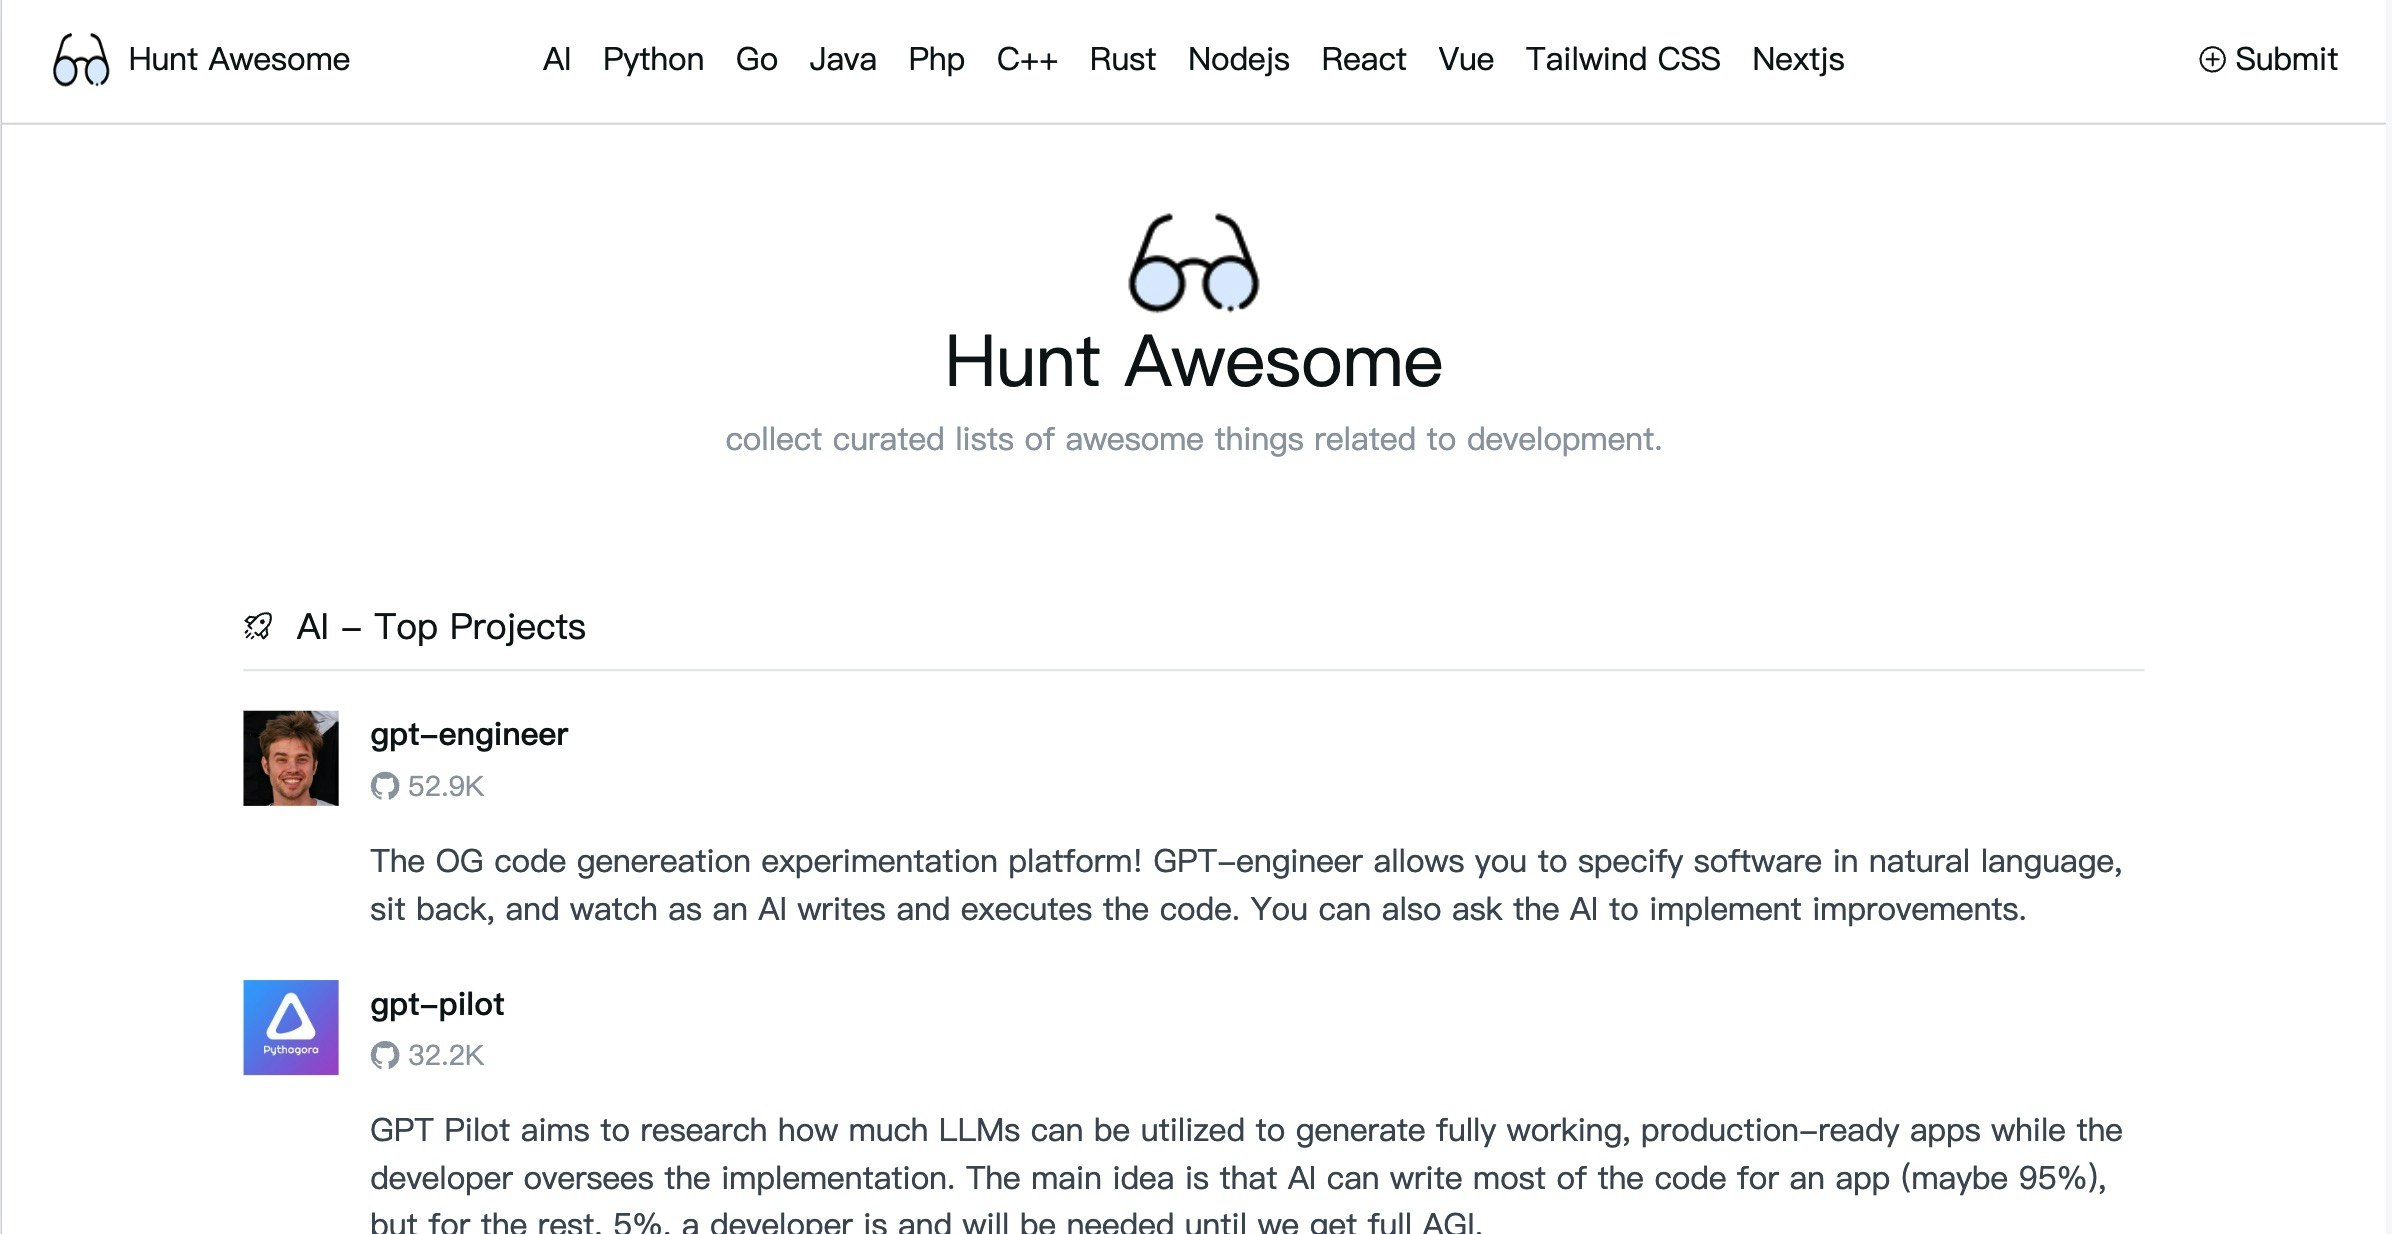Open the gpt-pilot project title
The height and width of the screenshot is (1234, 2392).
pos(436,1004)
